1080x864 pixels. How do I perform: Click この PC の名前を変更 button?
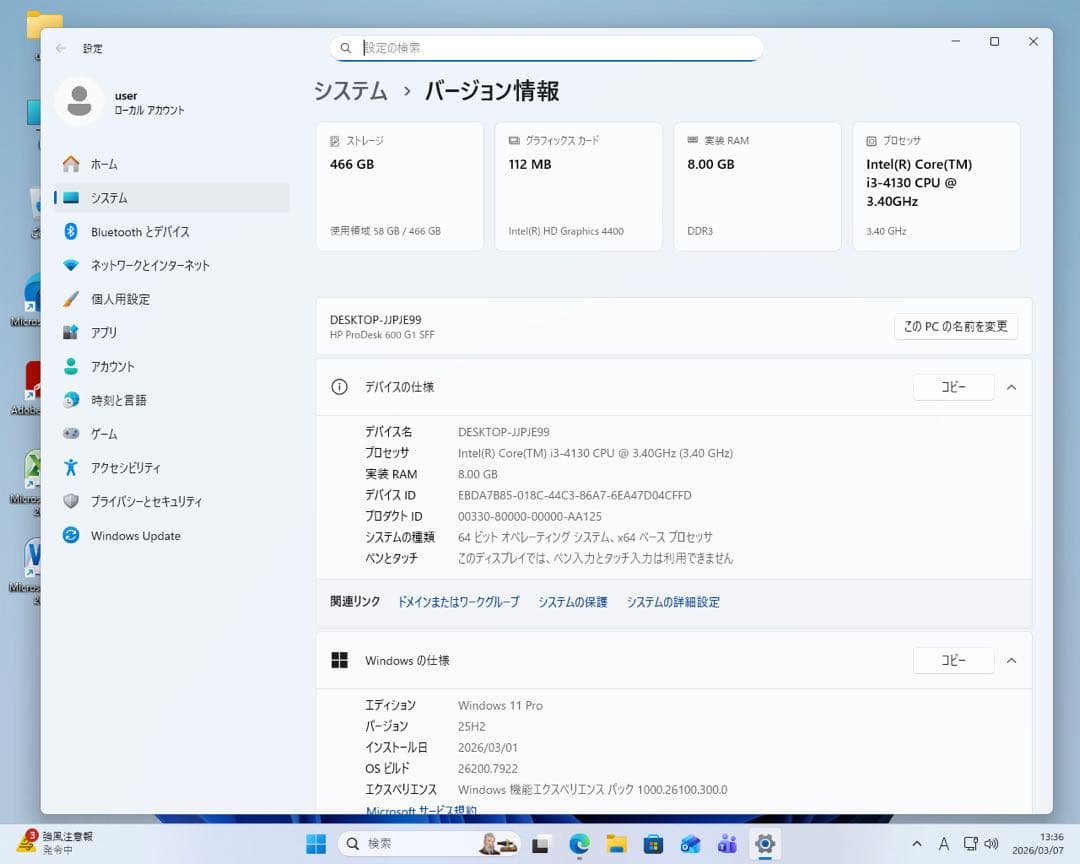(x=955, y=327)
